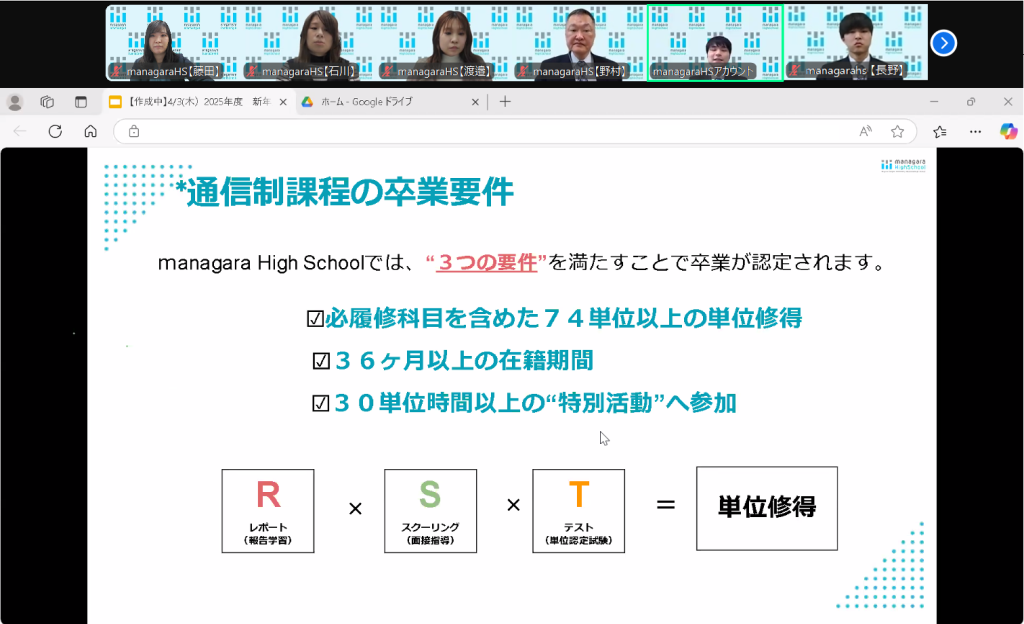This screenshot has width=1024, height=624.
Task: Click the 単位修得 result box
Action: (x=767, y=508)
